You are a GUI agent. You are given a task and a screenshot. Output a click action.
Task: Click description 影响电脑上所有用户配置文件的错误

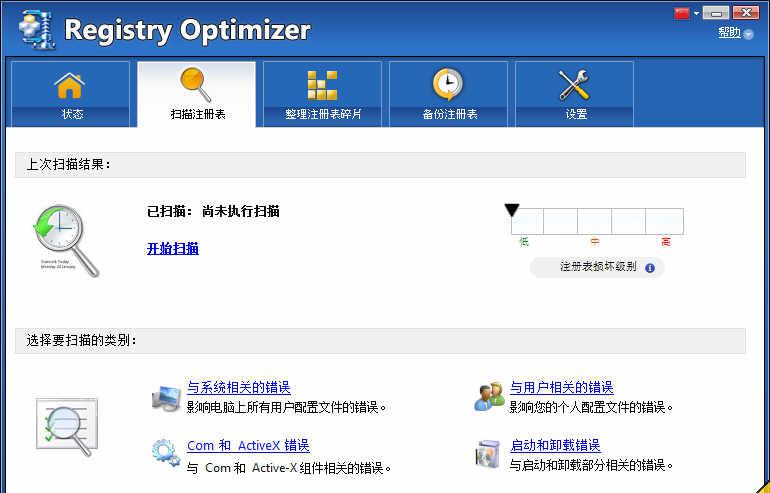click(x=287, y=408)
